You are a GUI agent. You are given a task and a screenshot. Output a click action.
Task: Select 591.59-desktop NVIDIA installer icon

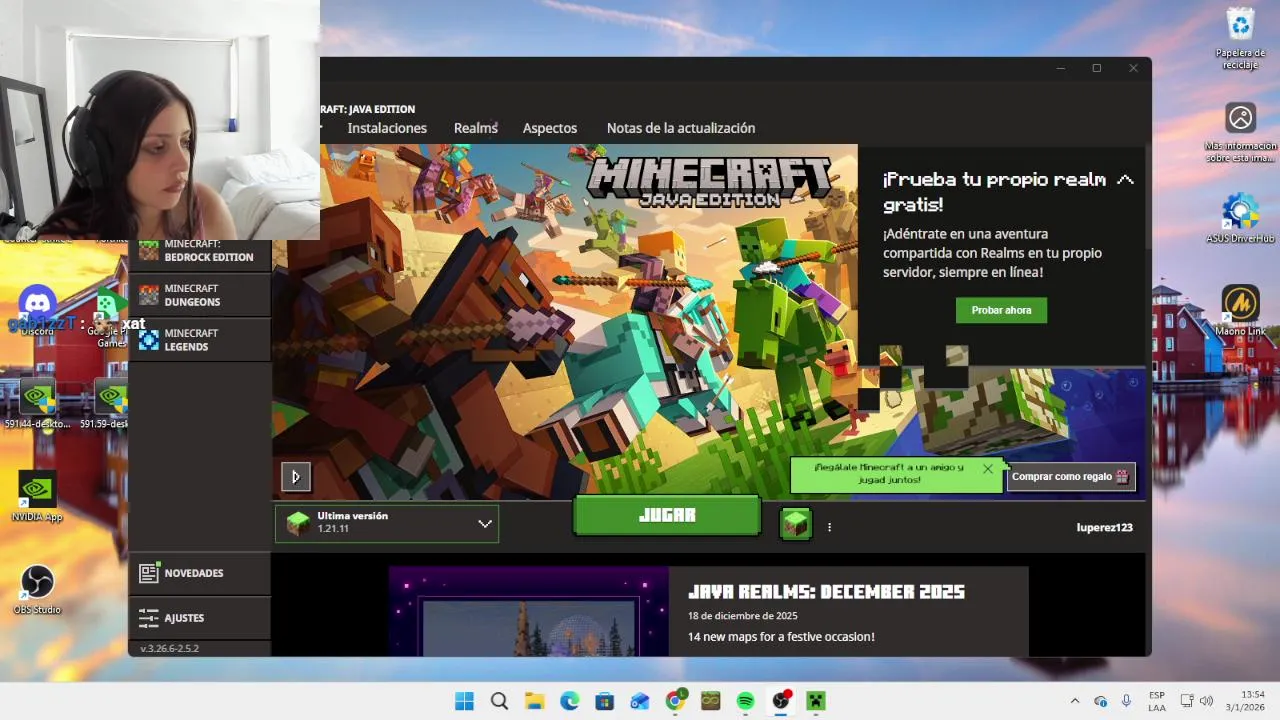(104, 404)
